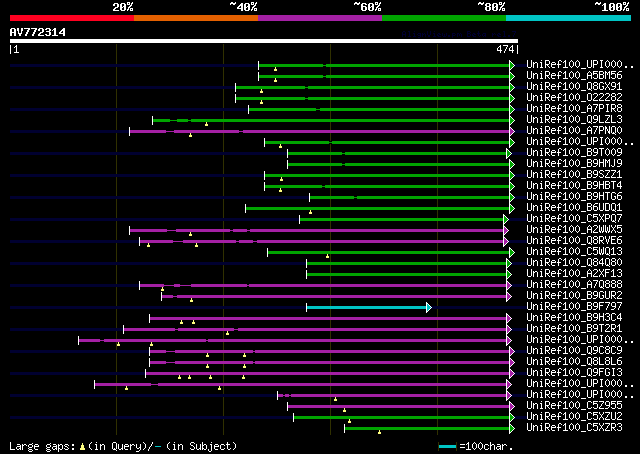This screenshot has width=640, height=454.
Task: Click the green arrowhead ending the C5XPQ7 alignment
Action: (506, 219)
